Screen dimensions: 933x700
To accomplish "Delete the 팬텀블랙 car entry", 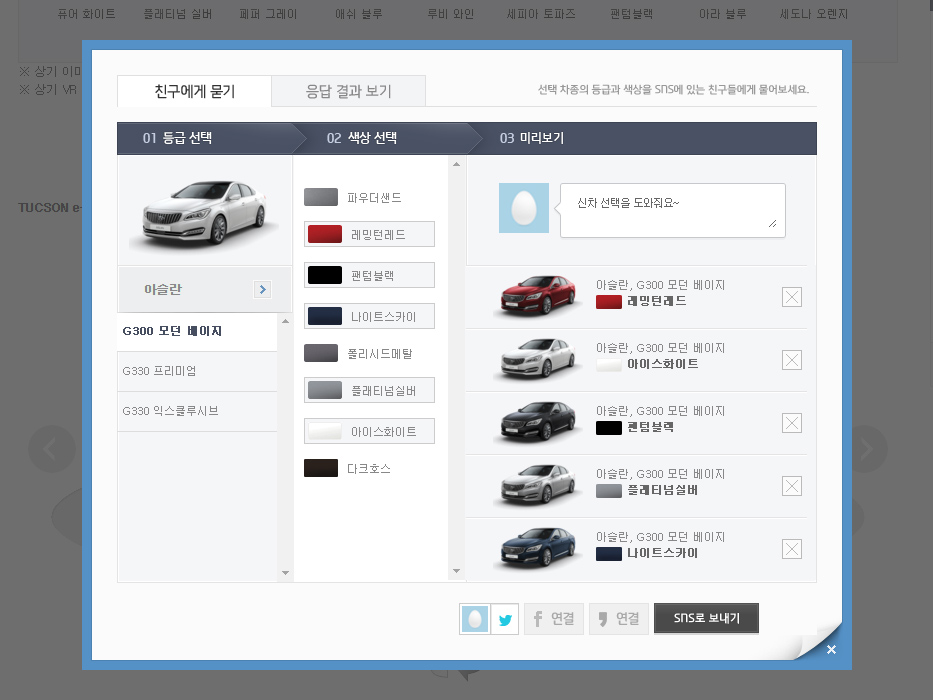I will click(x=792, y=423).
